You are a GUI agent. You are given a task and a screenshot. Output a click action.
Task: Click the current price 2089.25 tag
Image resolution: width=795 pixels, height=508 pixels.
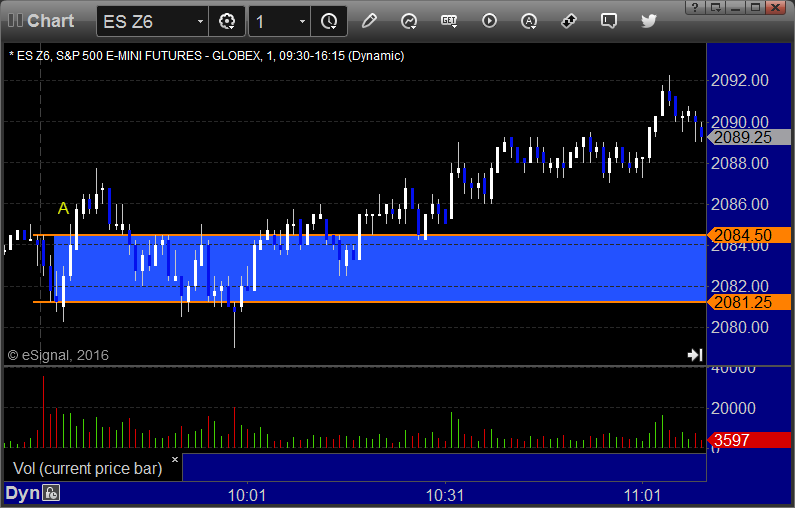751,137
